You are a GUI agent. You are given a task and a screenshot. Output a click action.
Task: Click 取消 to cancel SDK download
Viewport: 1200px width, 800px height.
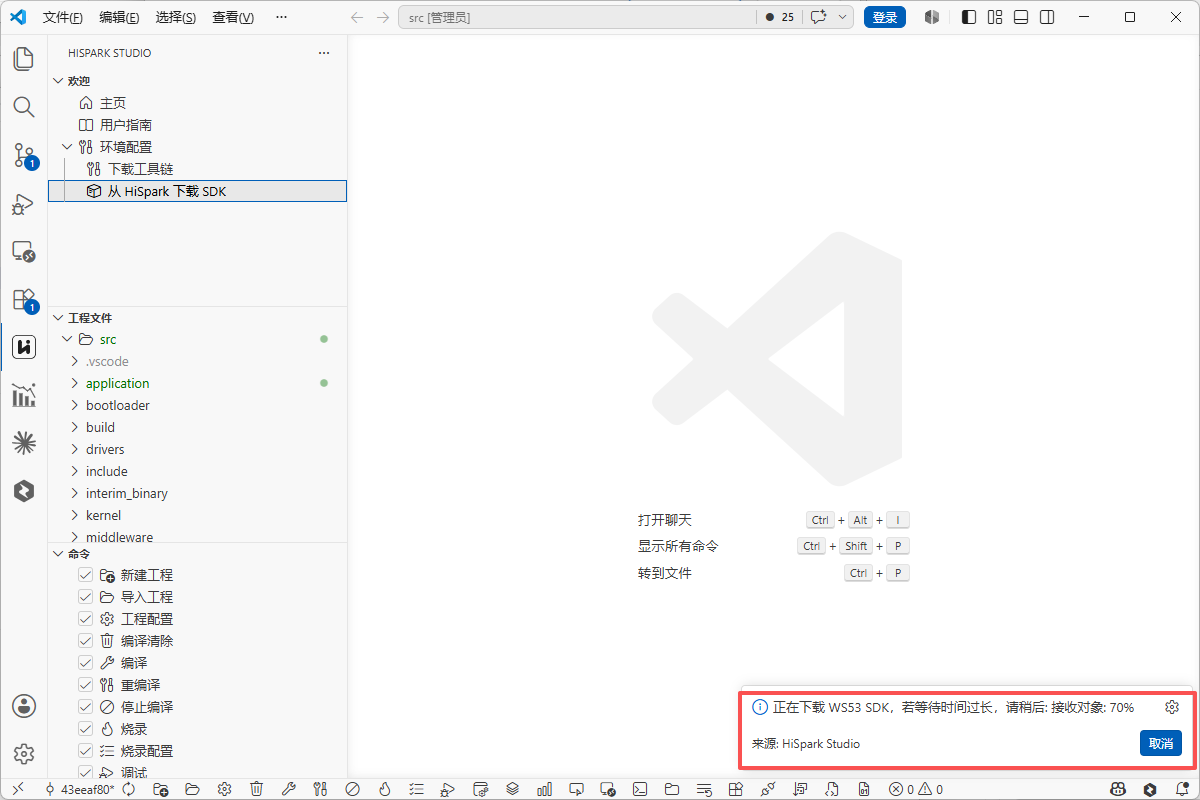coord(1161,743)
